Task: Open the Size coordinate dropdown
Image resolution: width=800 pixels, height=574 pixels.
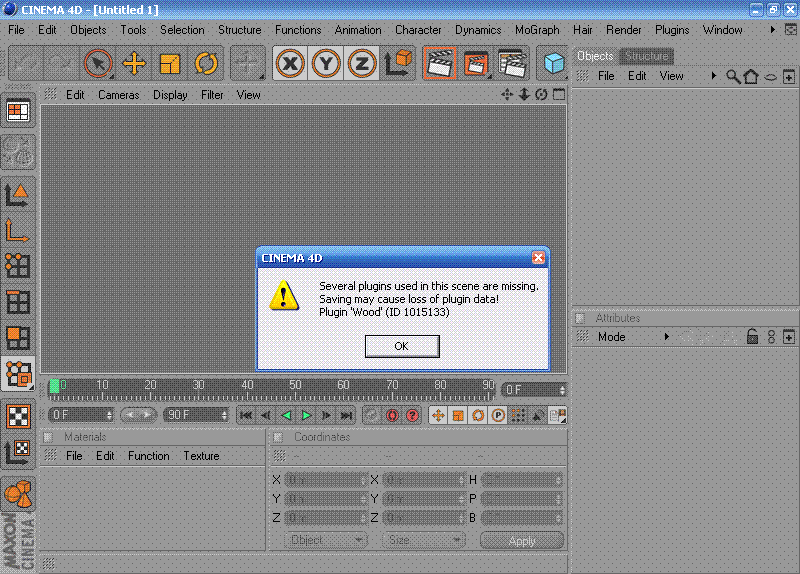Action: click(x=423, y=540)
